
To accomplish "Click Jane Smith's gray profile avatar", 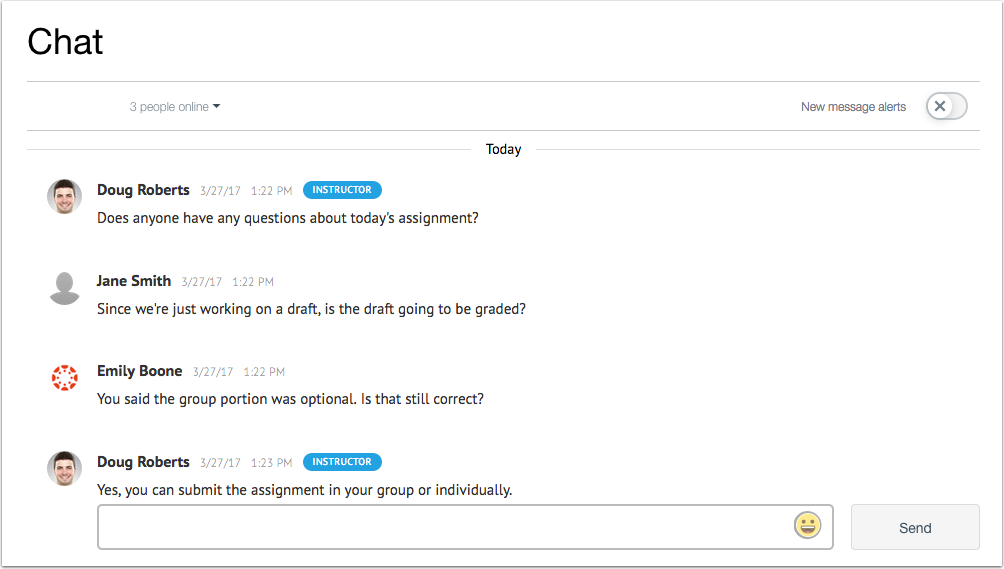I will 65,287.
